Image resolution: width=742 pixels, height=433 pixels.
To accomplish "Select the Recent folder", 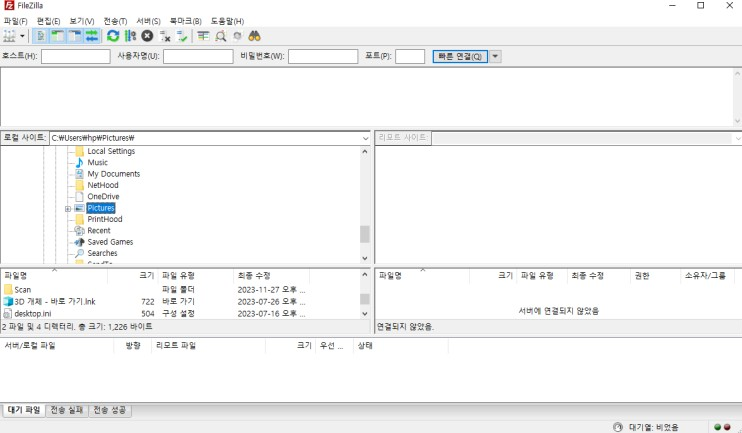I will (x=99, y=230).
